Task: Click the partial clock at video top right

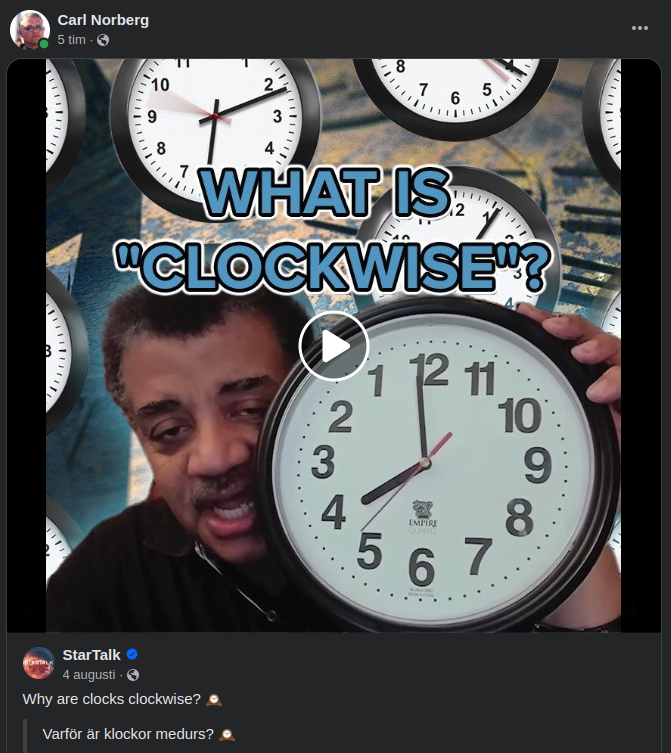Action: click(x=602, y=118)
